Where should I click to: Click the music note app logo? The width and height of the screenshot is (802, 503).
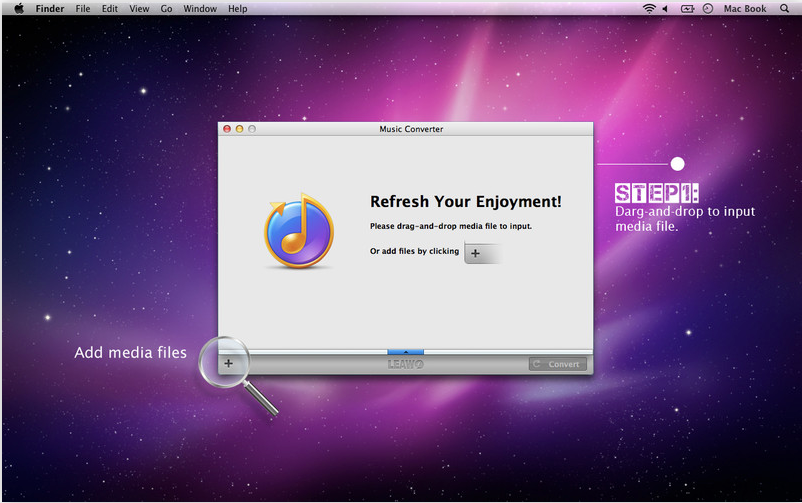(x=299, y=230)
